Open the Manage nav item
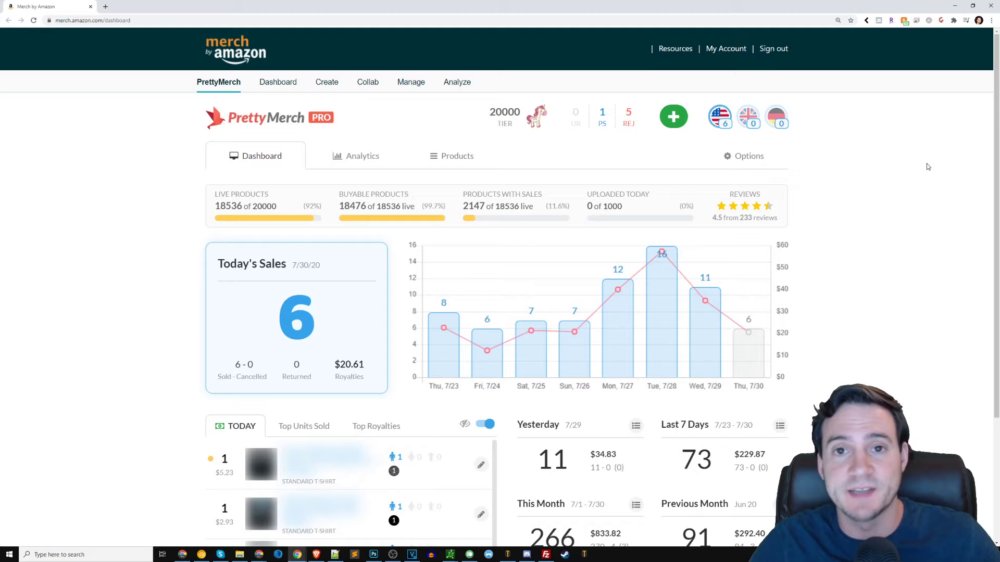1000x562 pixels. click(x=411, y=82)
